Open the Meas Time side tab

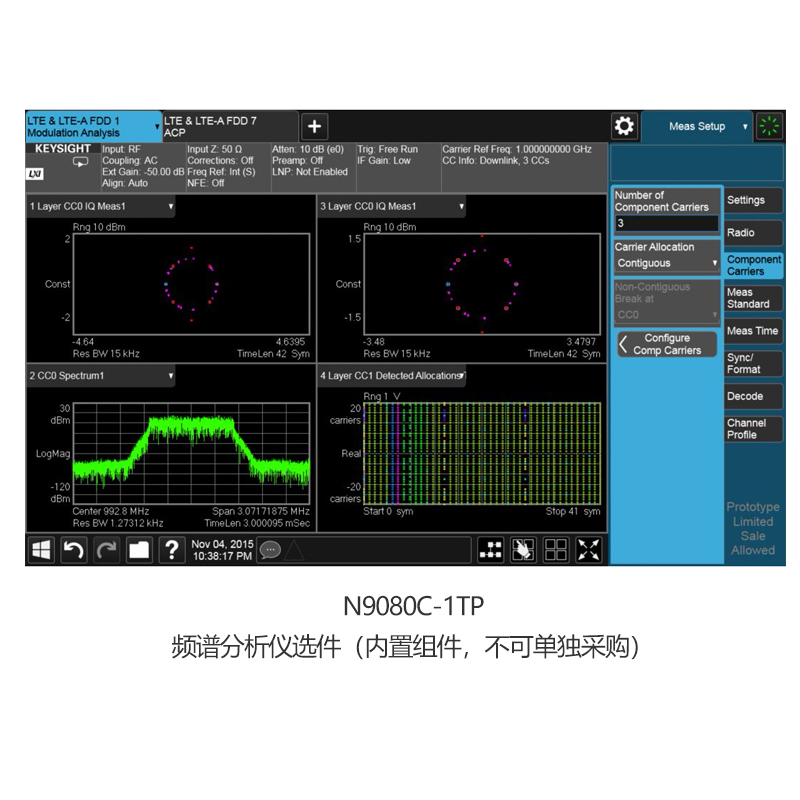753,331
